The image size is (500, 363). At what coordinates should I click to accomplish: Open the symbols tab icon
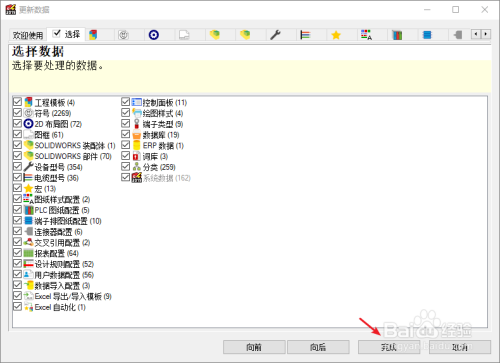click(123, 35)
